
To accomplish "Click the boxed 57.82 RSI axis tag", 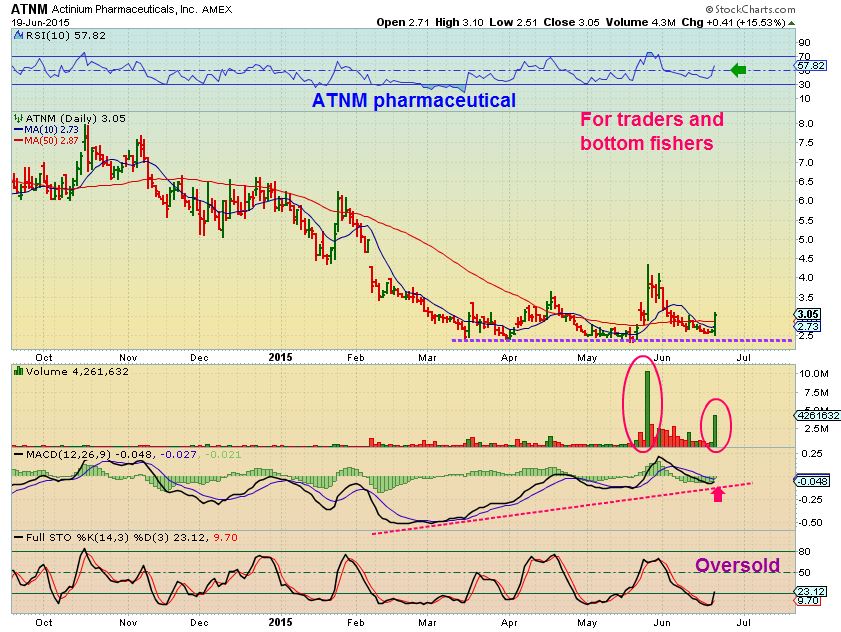I will point(811,65).
